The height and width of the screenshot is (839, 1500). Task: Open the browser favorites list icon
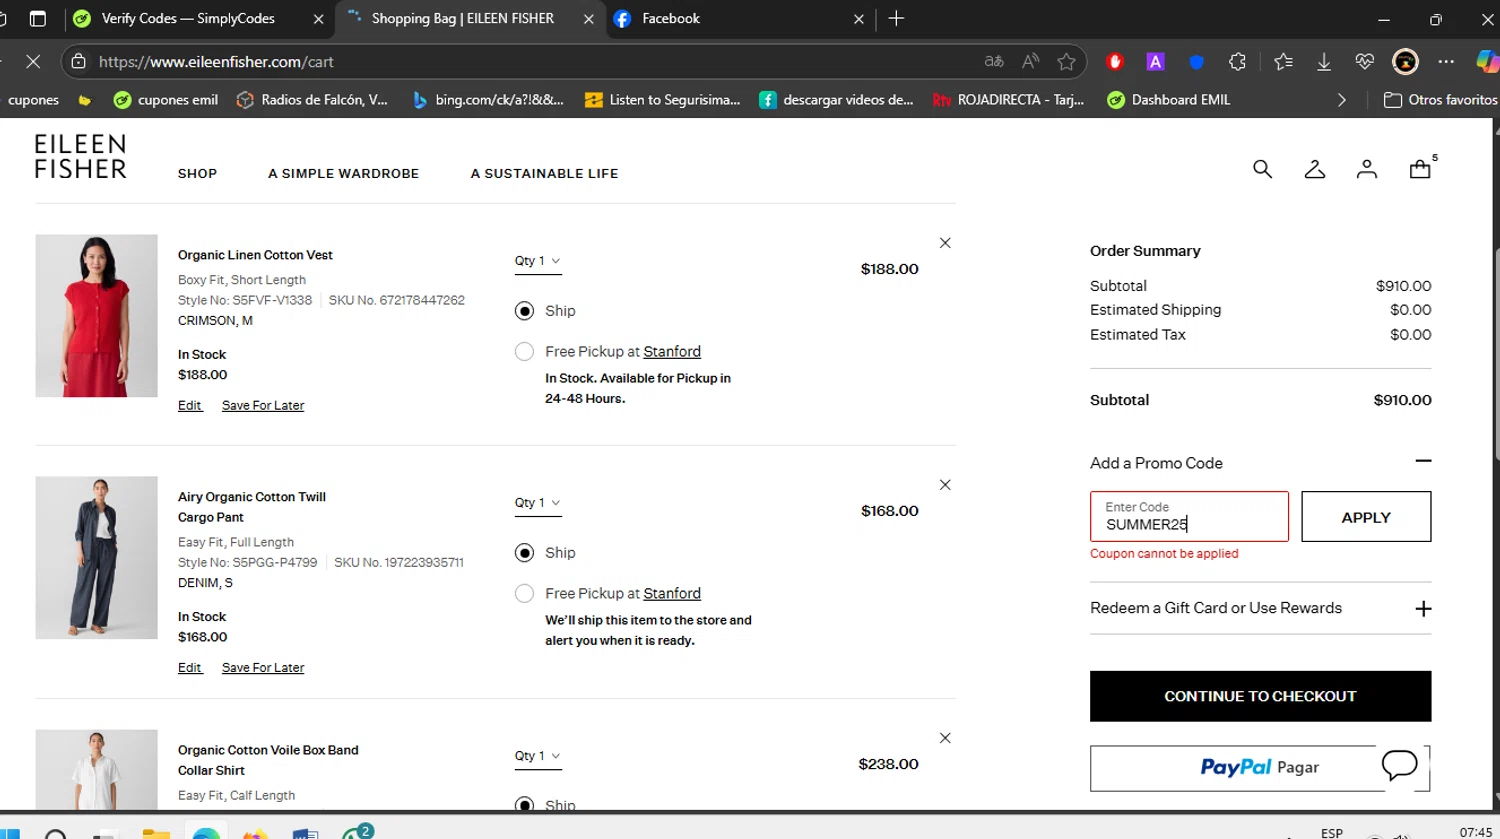pyautogui.click(x=1283, y=62)
